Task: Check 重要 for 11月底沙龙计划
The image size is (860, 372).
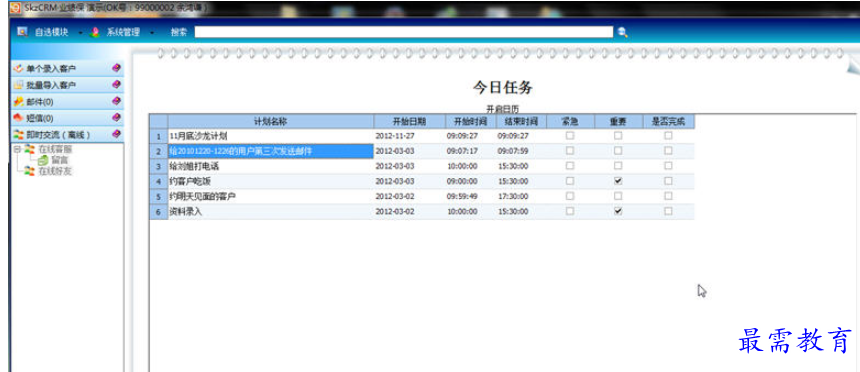Action: [x=618, y=136]
